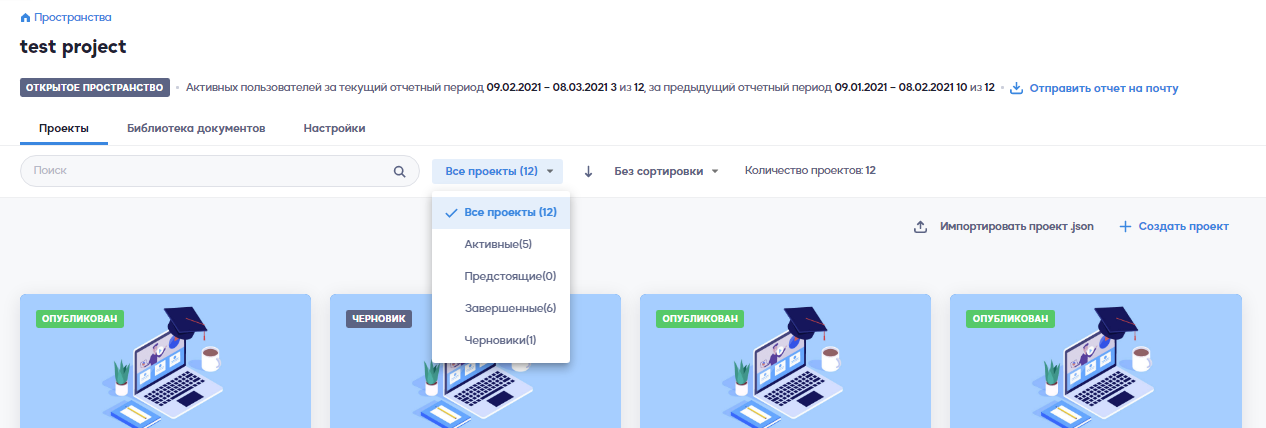
Task: Click the upload icon for import
Action: coord(921,227)
